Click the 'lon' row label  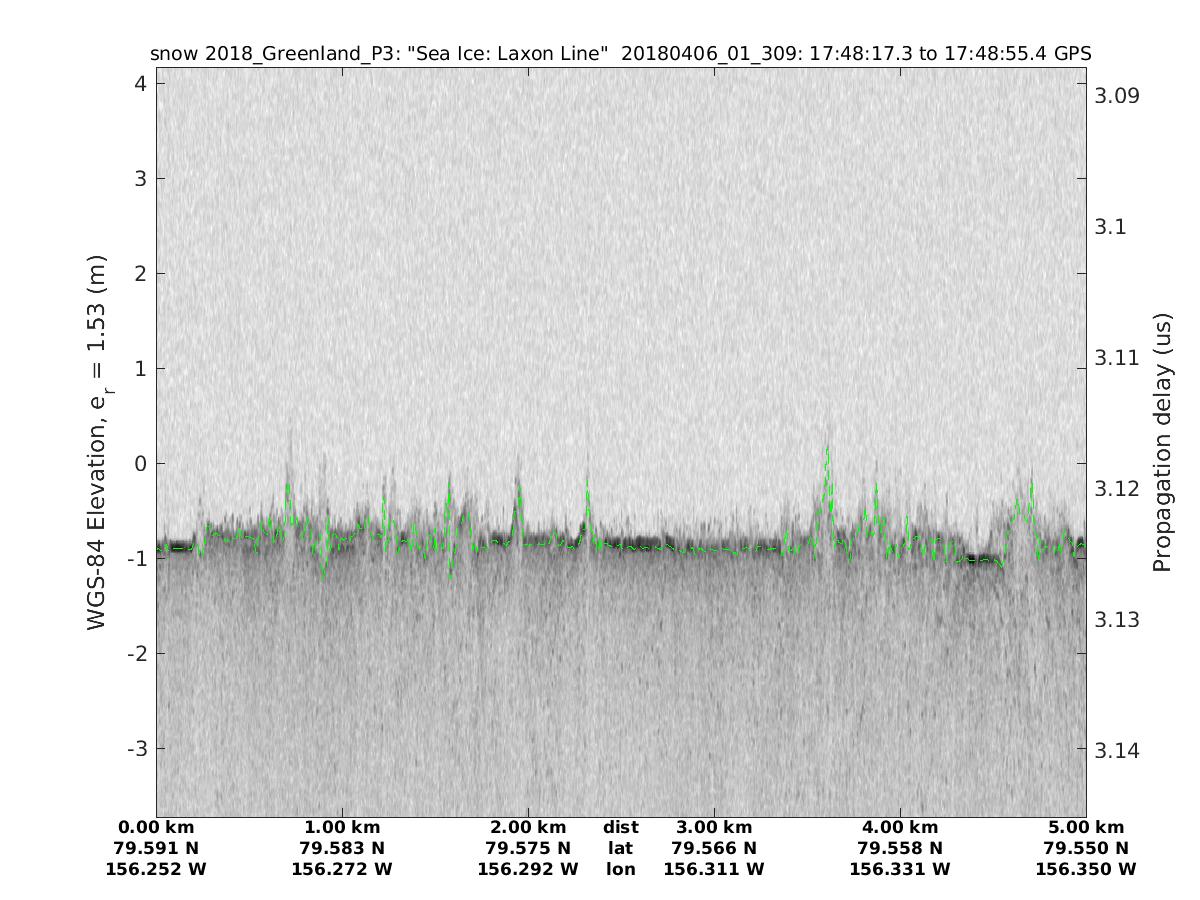point(621,870)
